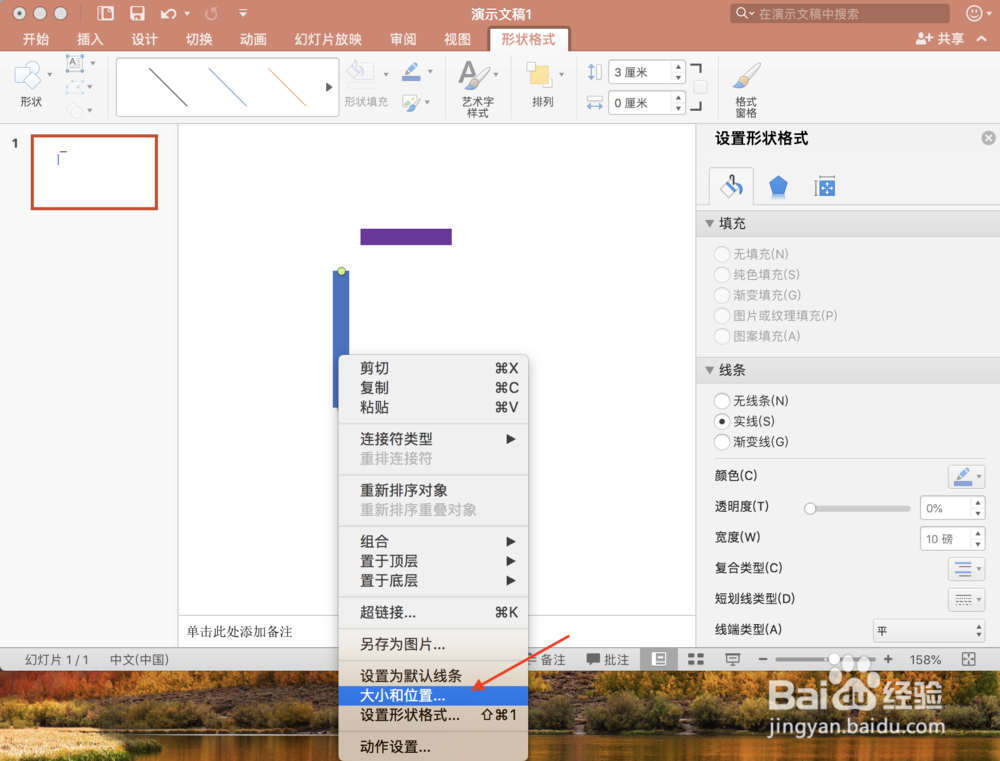This screenshot has height=761, width=1000.
Task: Start Slide Show view icon in status bar
Action: [732, 659]
